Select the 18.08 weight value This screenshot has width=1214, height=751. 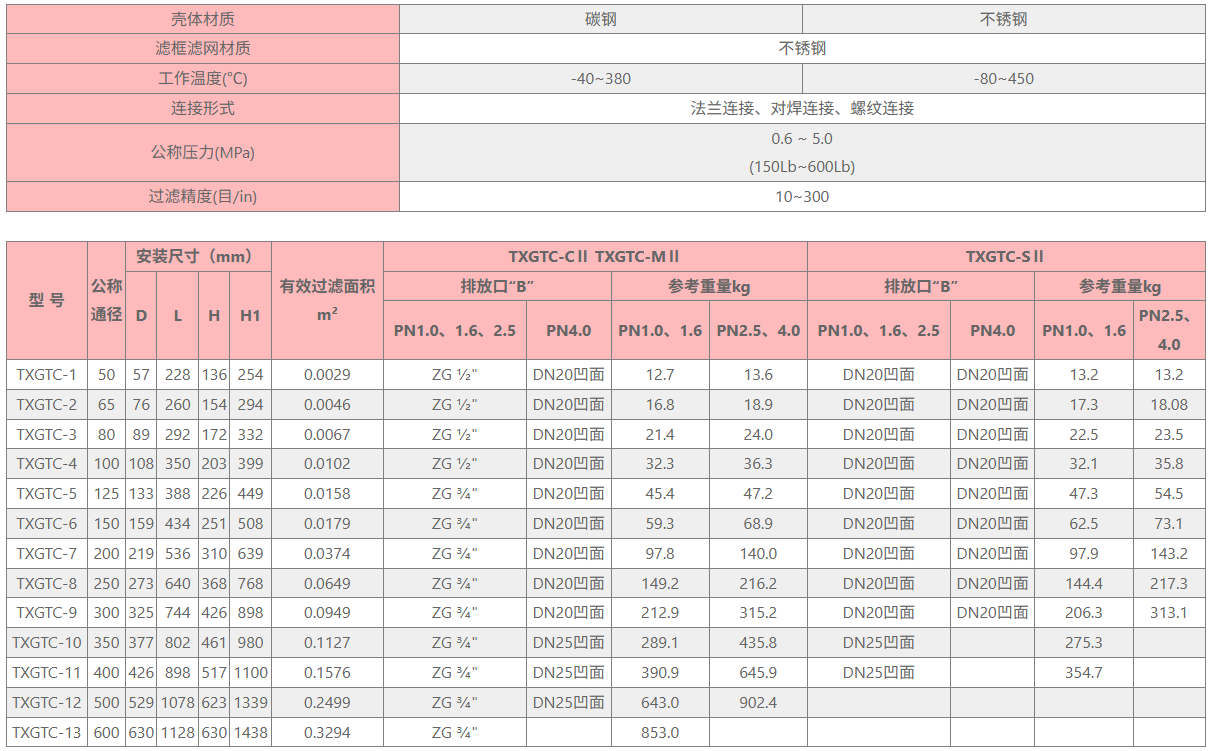click(x=1169, y=404)
